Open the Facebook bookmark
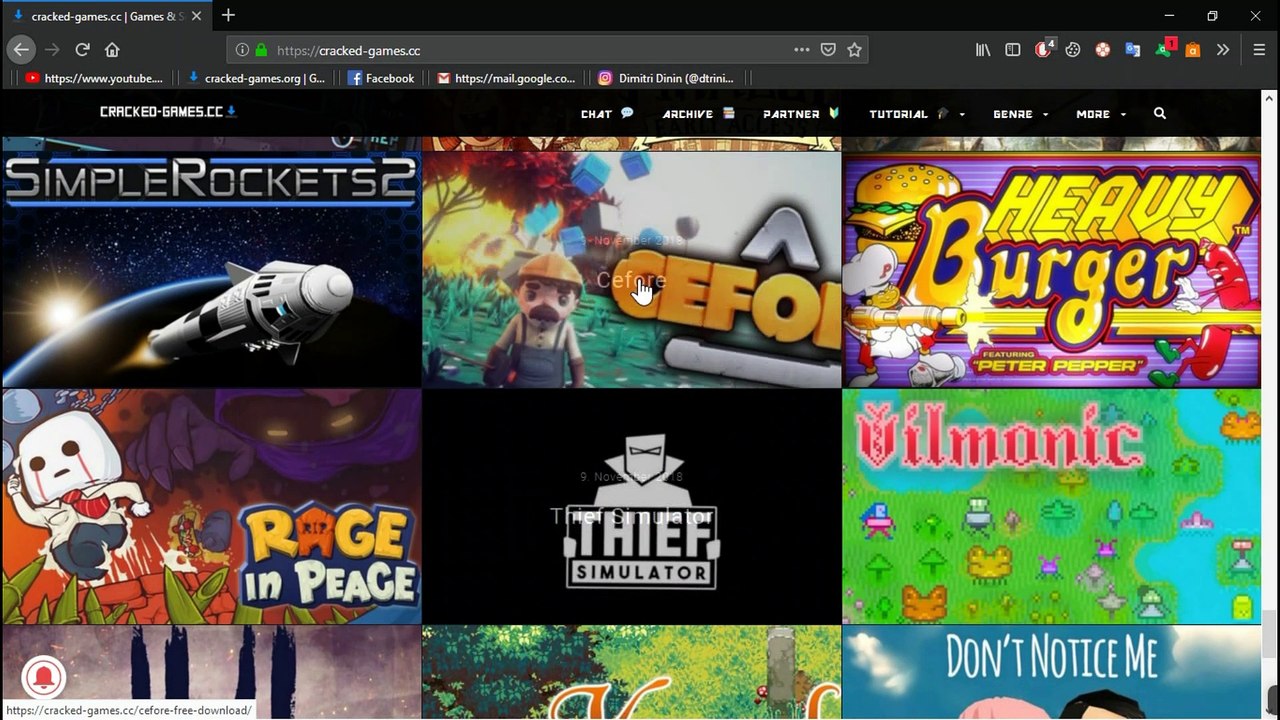The image size is (1280, 720). pyautogui.click(x=381, y=78)
